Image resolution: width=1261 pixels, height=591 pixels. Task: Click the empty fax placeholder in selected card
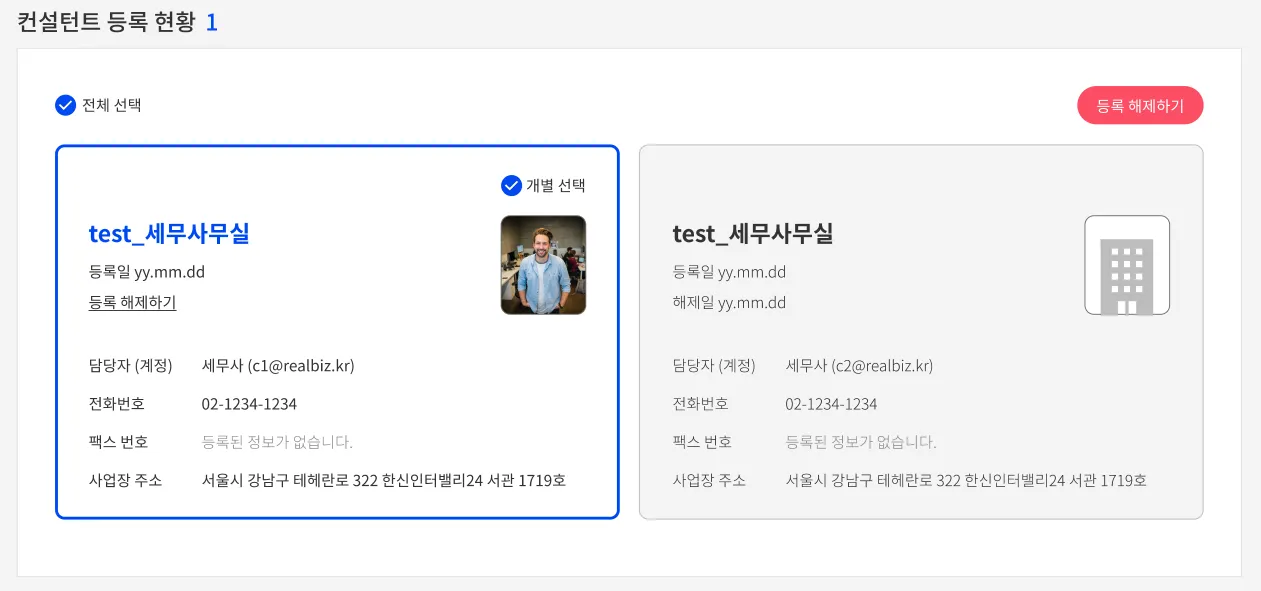(277, 442)
